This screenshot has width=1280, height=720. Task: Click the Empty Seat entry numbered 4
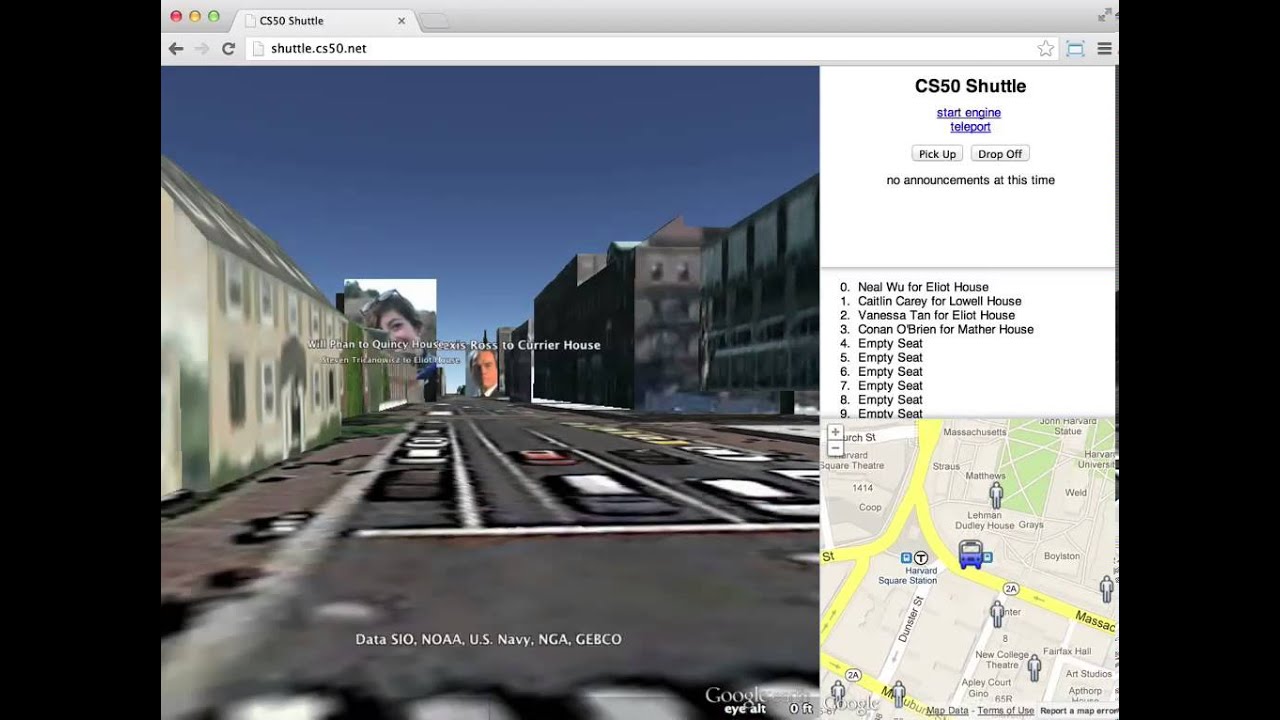[890, 343]
